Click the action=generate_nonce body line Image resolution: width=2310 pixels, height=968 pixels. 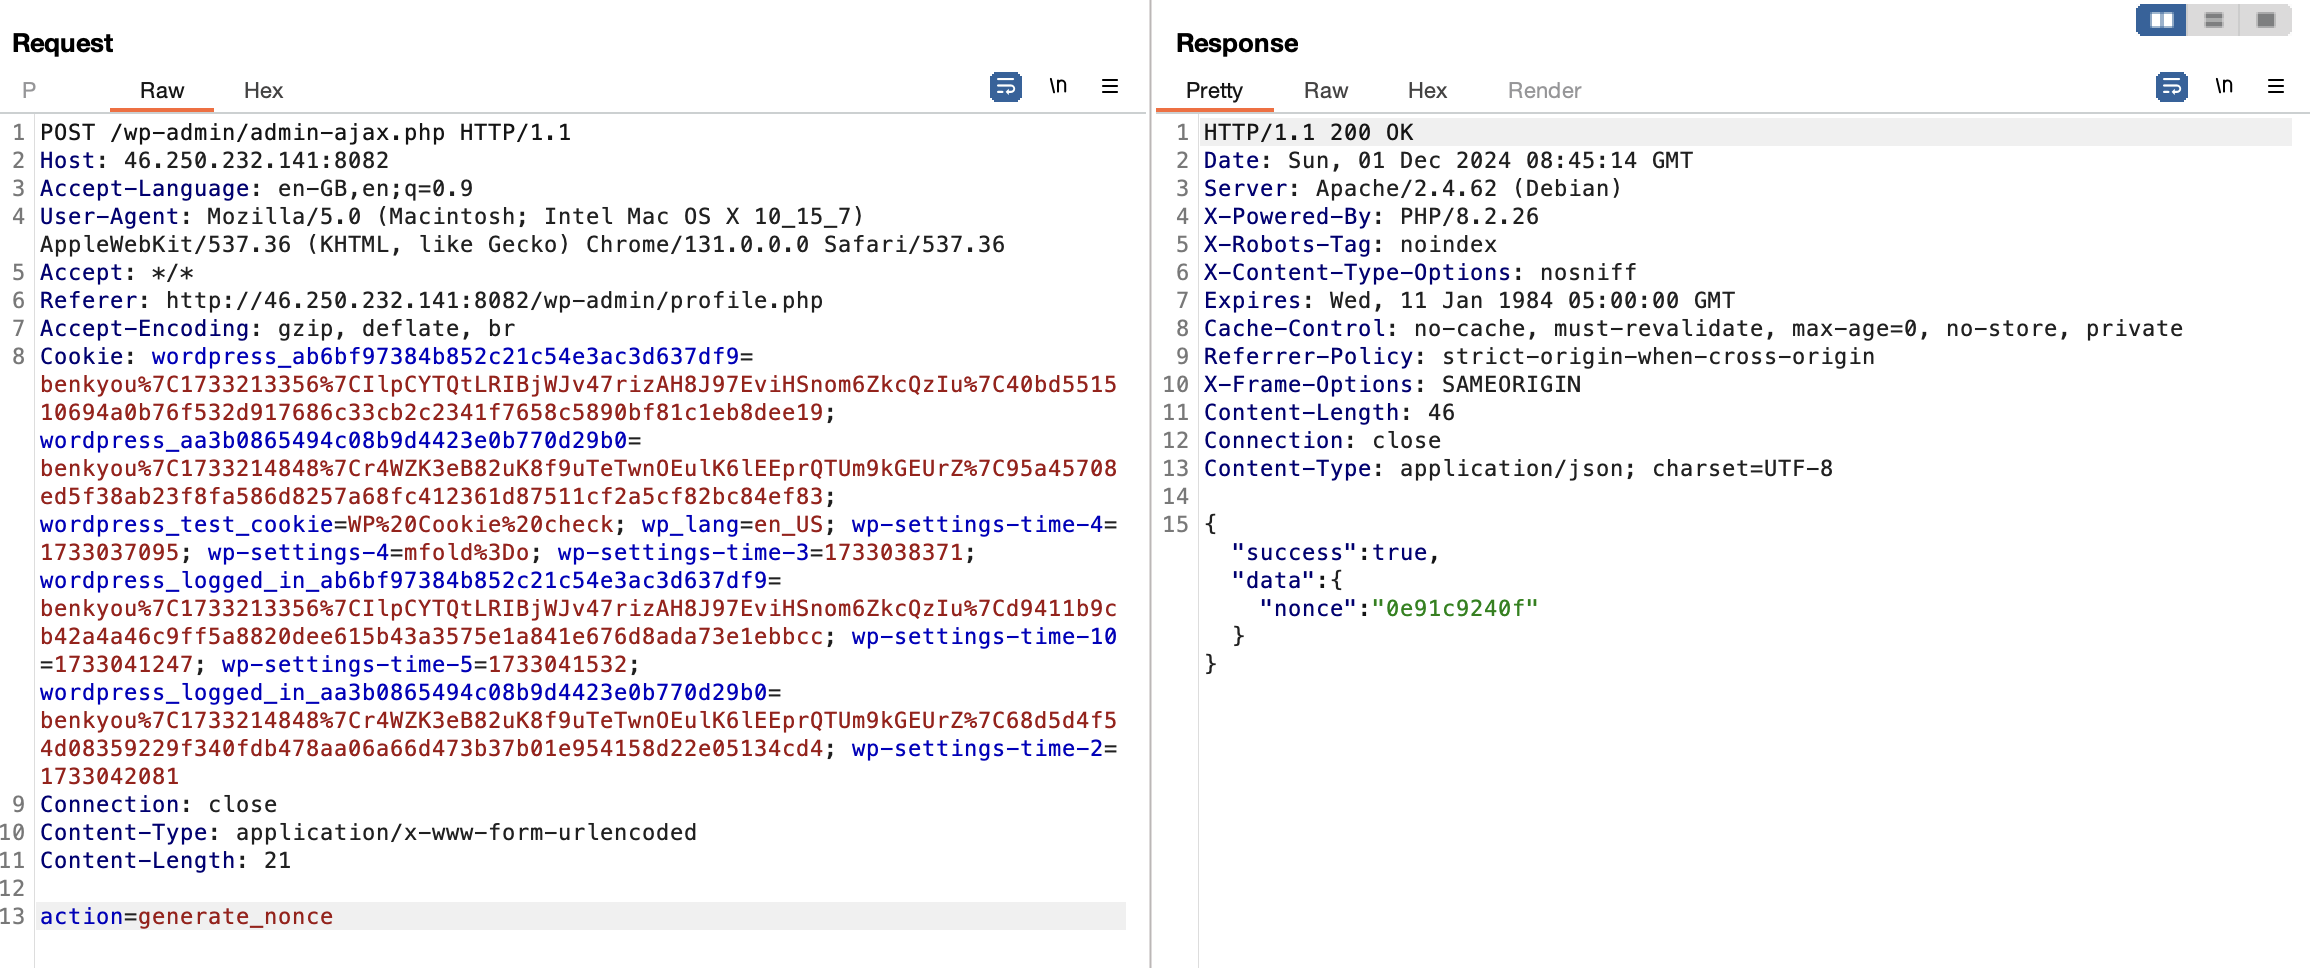(186, 916)
